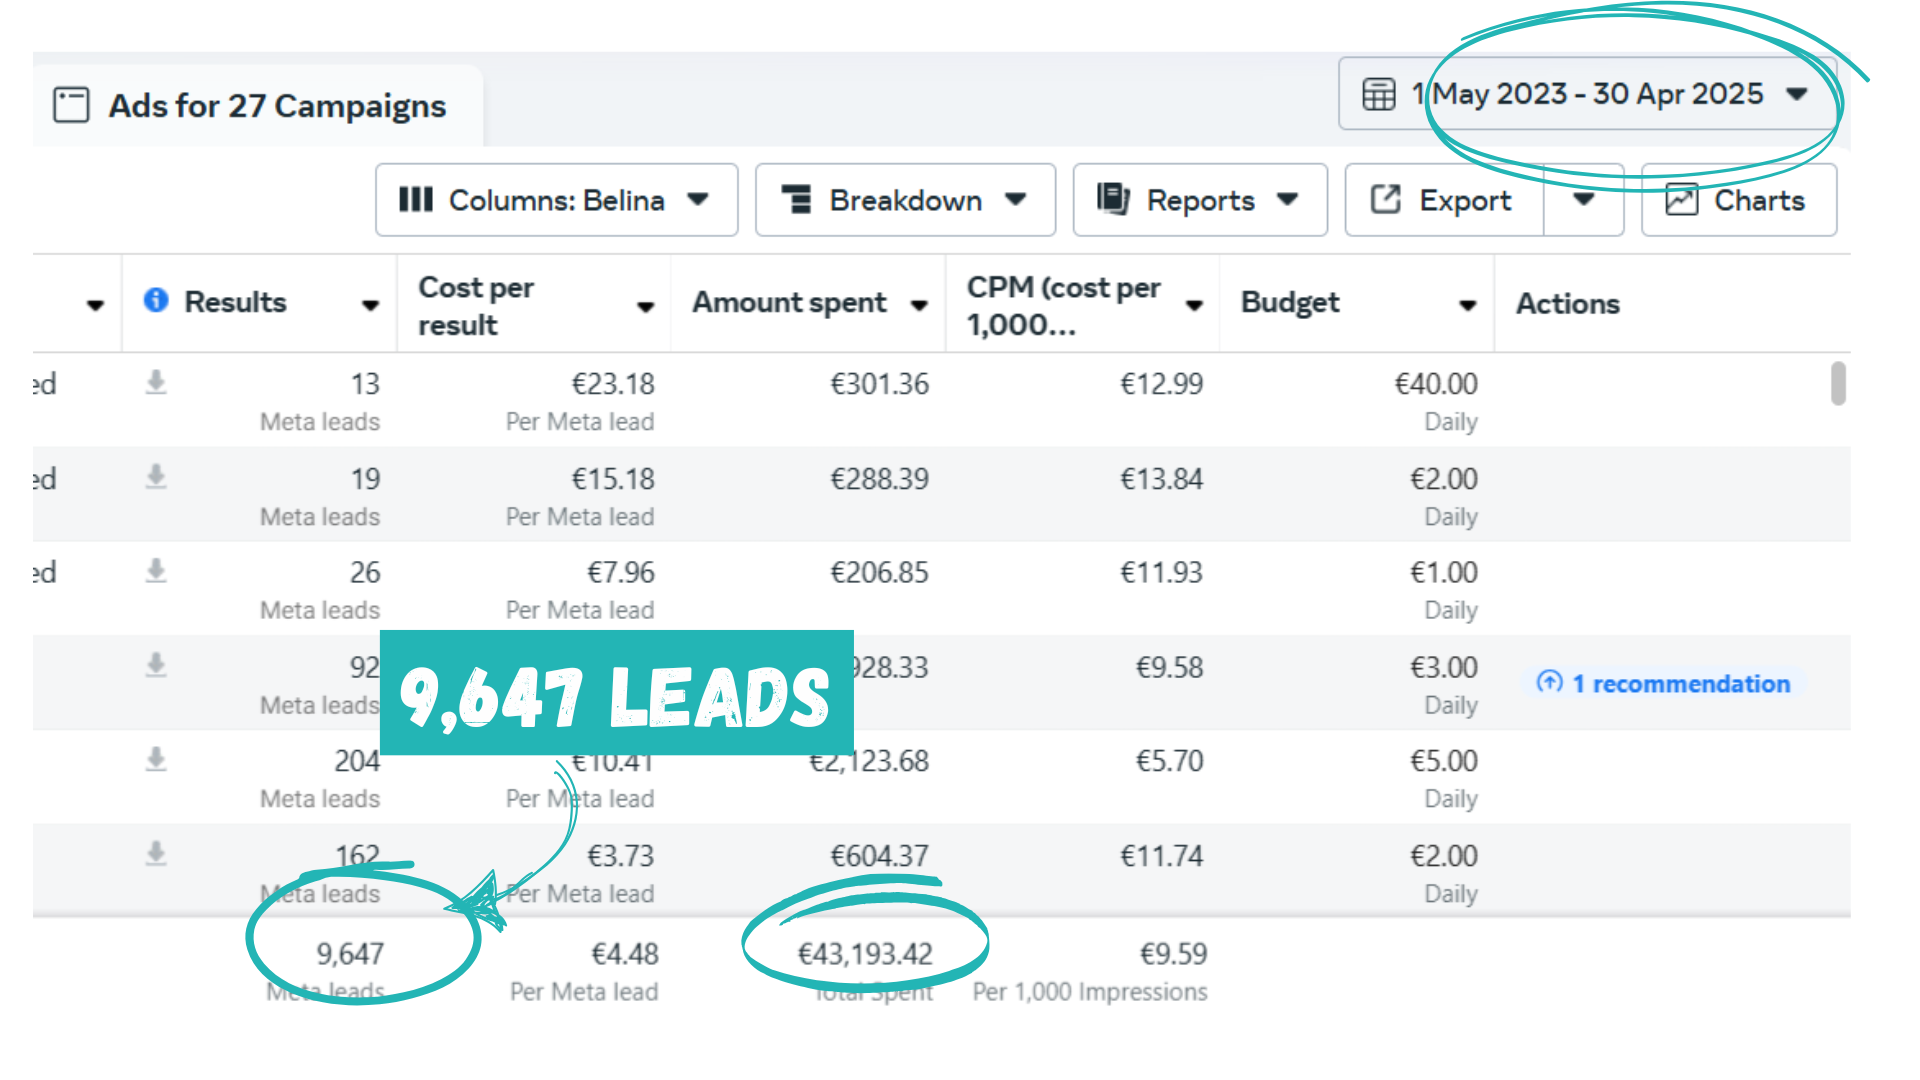The image size is (1920, 1080).
Task: Click the Export button
Action: [x=1444, y=200]
